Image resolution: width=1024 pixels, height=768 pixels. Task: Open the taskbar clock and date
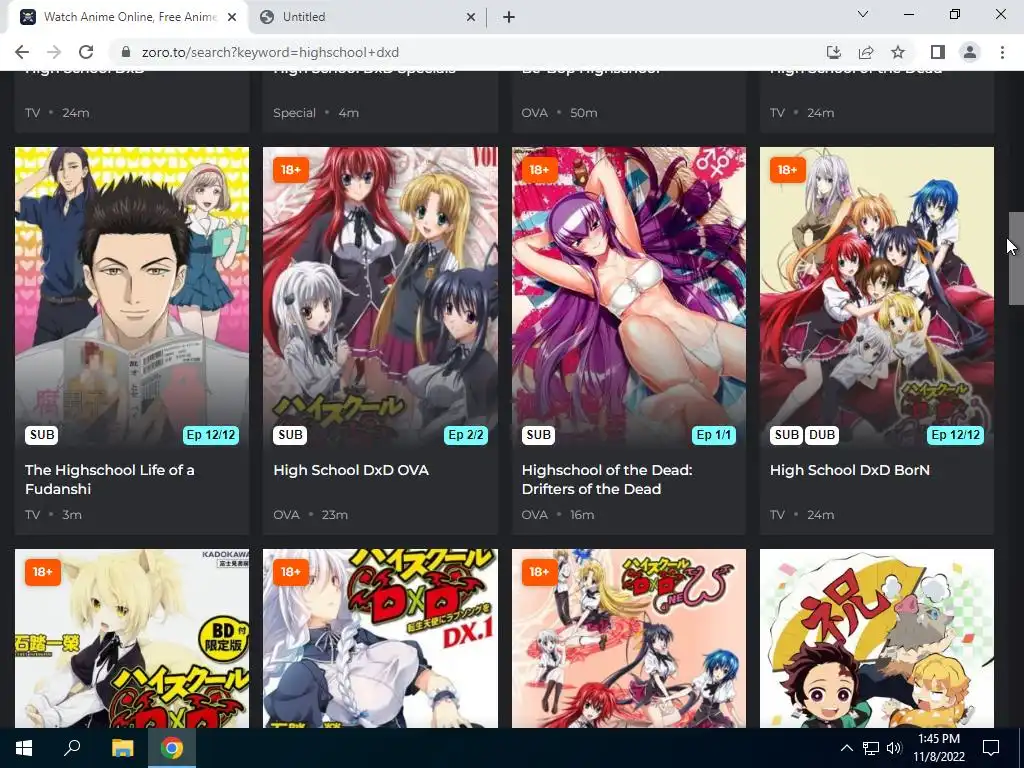[x=938, y=748]
